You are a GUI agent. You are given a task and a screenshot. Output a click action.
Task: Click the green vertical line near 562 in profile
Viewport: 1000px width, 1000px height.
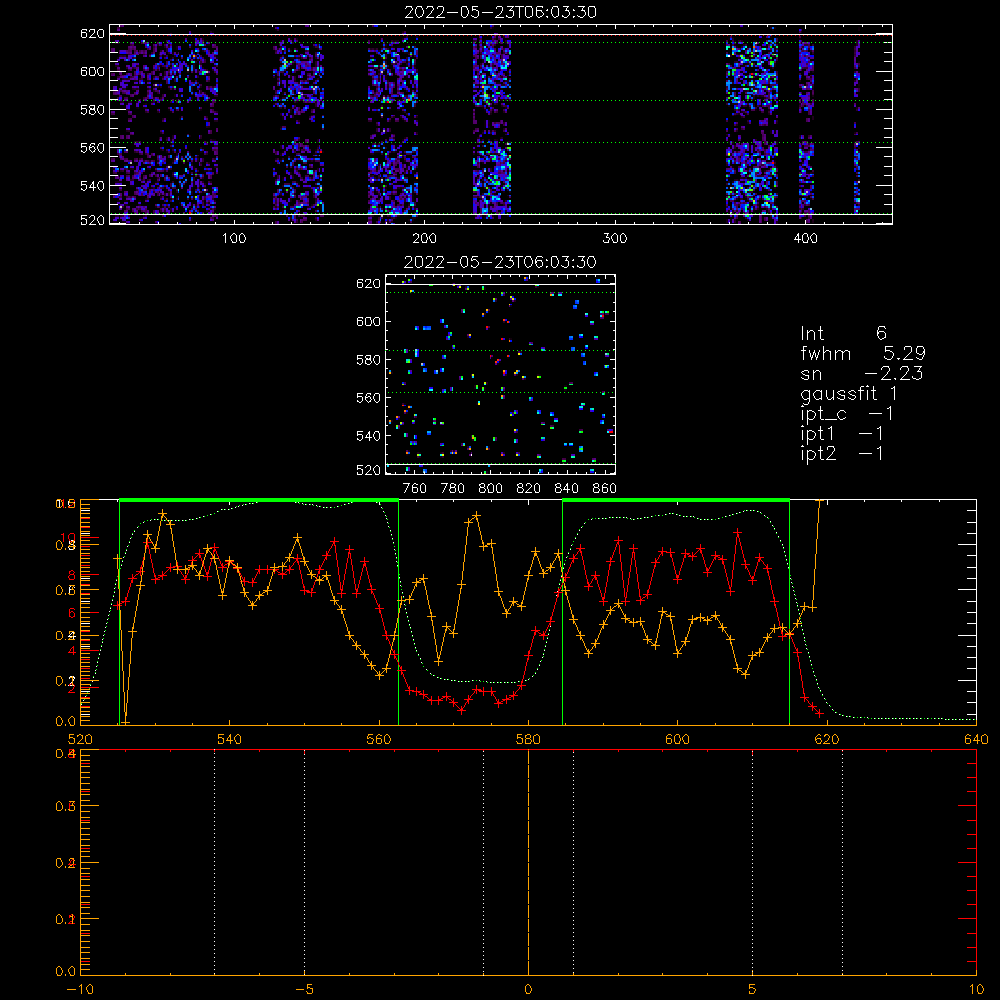[x=399, y=614]
